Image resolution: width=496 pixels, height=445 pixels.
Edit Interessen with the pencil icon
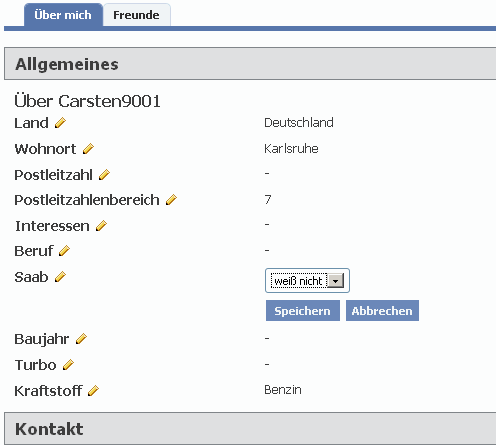pos(101,226)
